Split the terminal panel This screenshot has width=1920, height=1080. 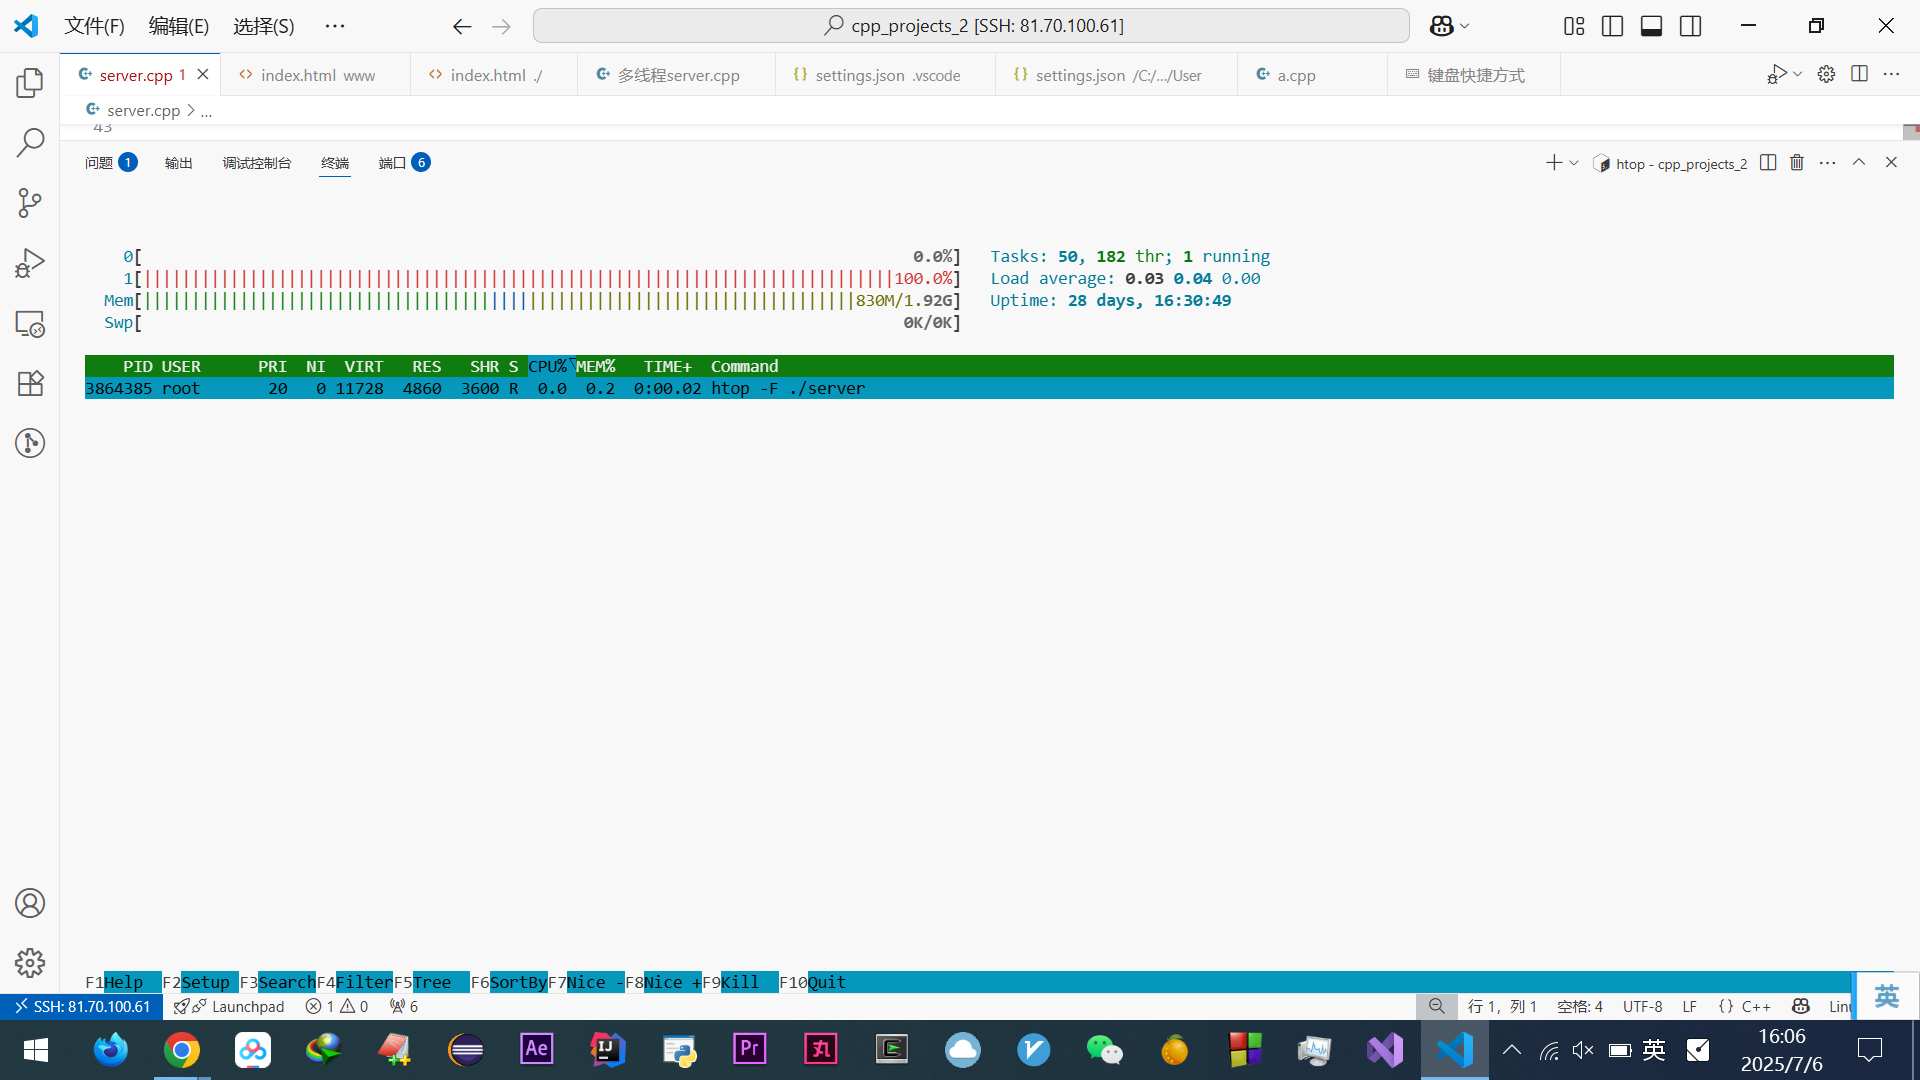point(1768,163)
